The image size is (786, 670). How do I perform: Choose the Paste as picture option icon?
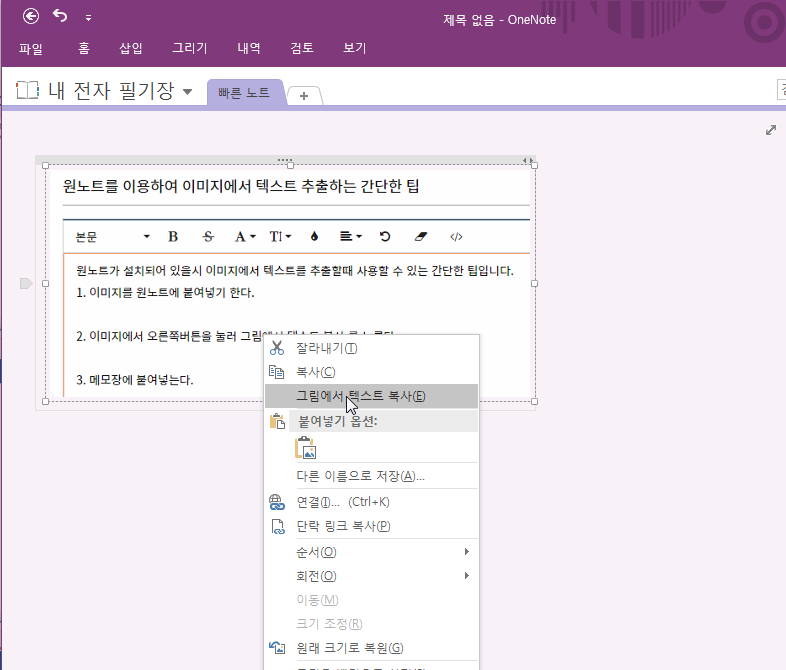(305, 448)
